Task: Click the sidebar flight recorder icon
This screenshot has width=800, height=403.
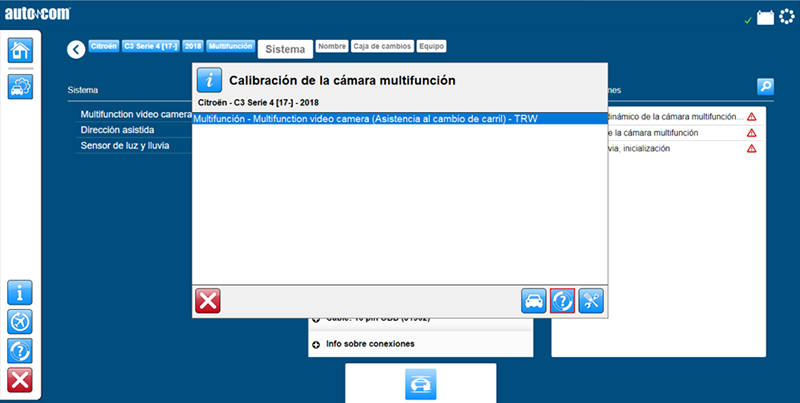Action: point(20,322)
